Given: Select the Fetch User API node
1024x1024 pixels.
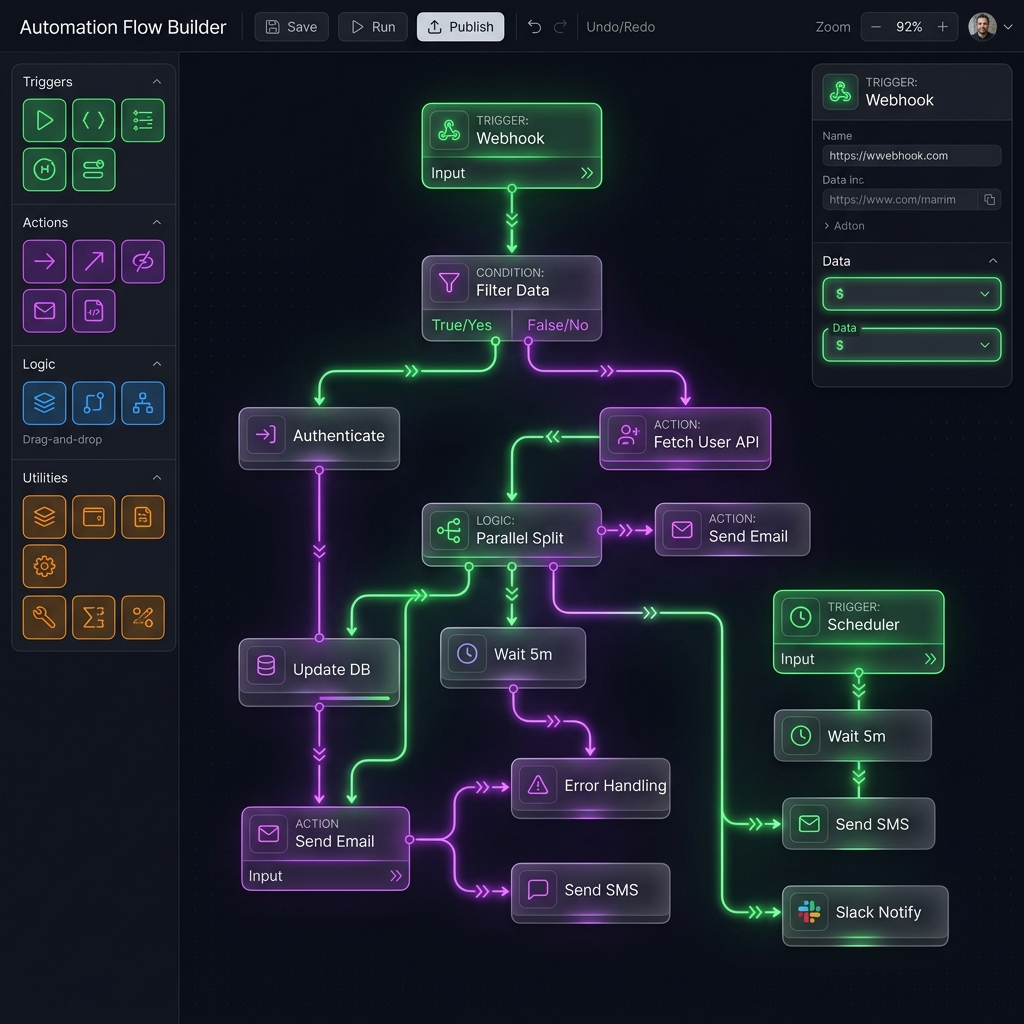Looking at the screenshot, I should point(685,438).
